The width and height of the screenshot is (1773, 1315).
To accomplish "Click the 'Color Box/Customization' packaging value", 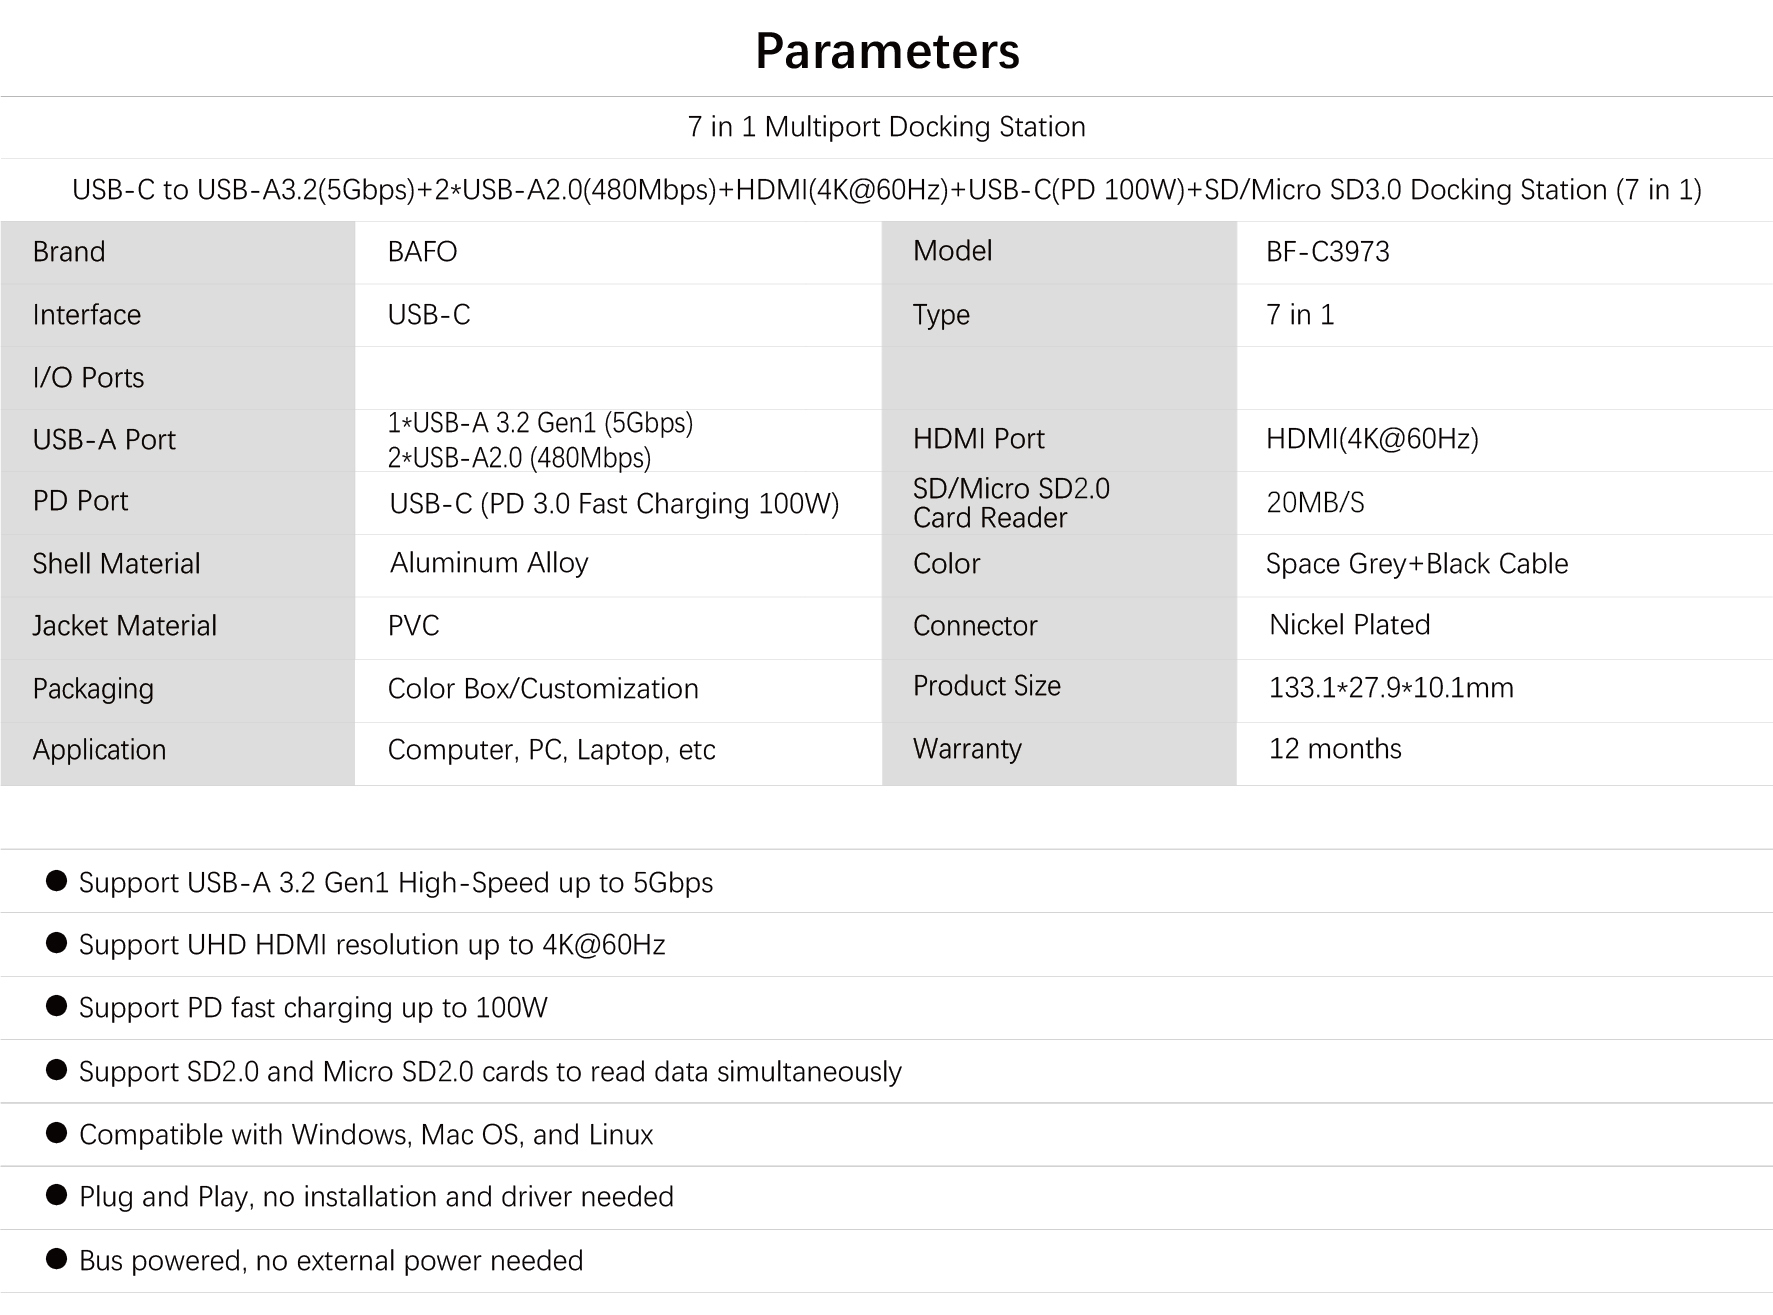I will [x=542, y=689].
